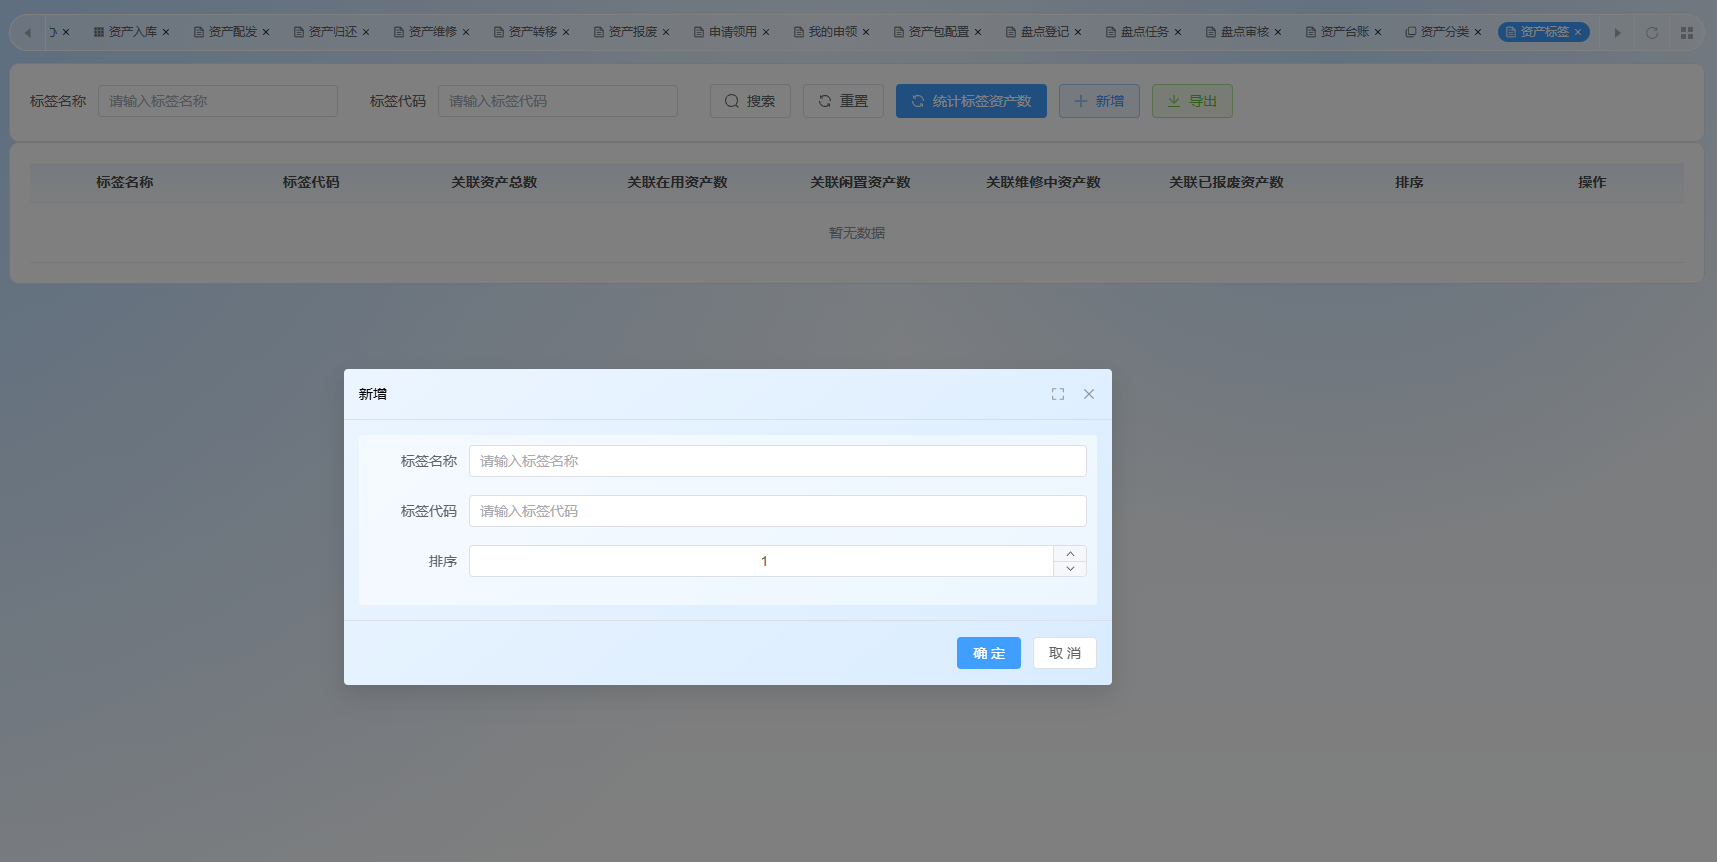Close the 资产转移 tab

[x=566, y=32]
